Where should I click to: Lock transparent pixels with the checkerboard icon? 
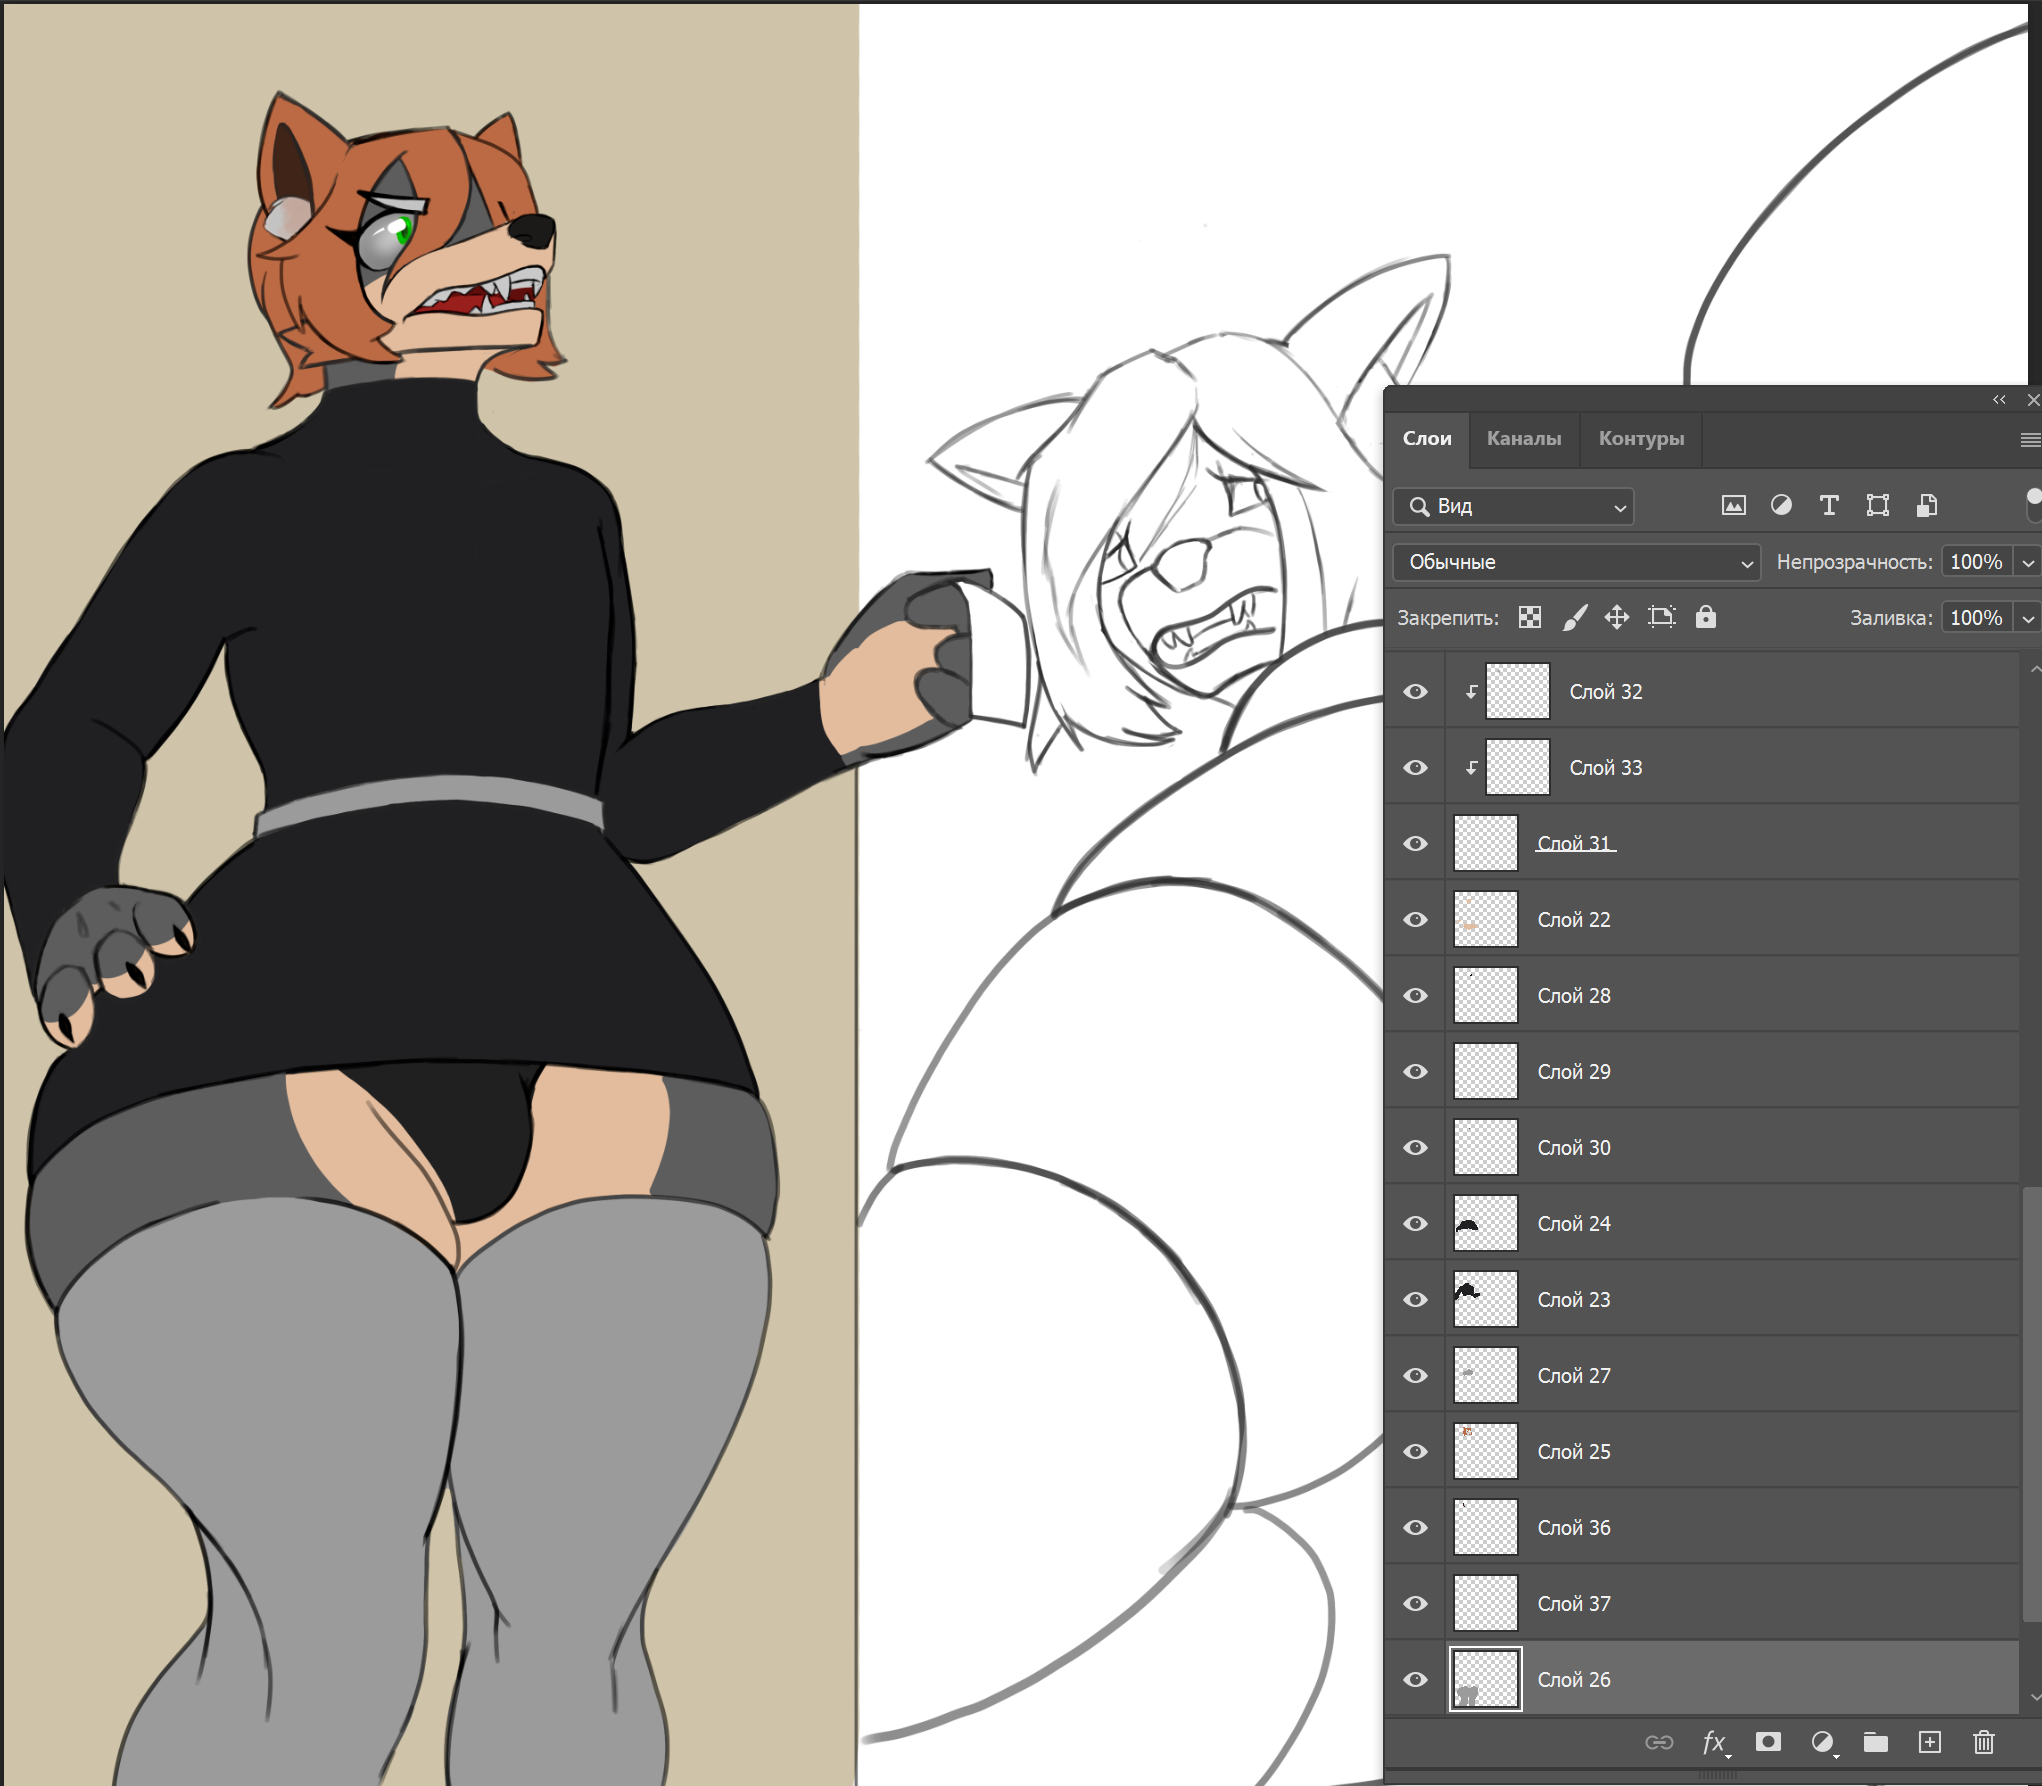click(x=1529, y=618)
